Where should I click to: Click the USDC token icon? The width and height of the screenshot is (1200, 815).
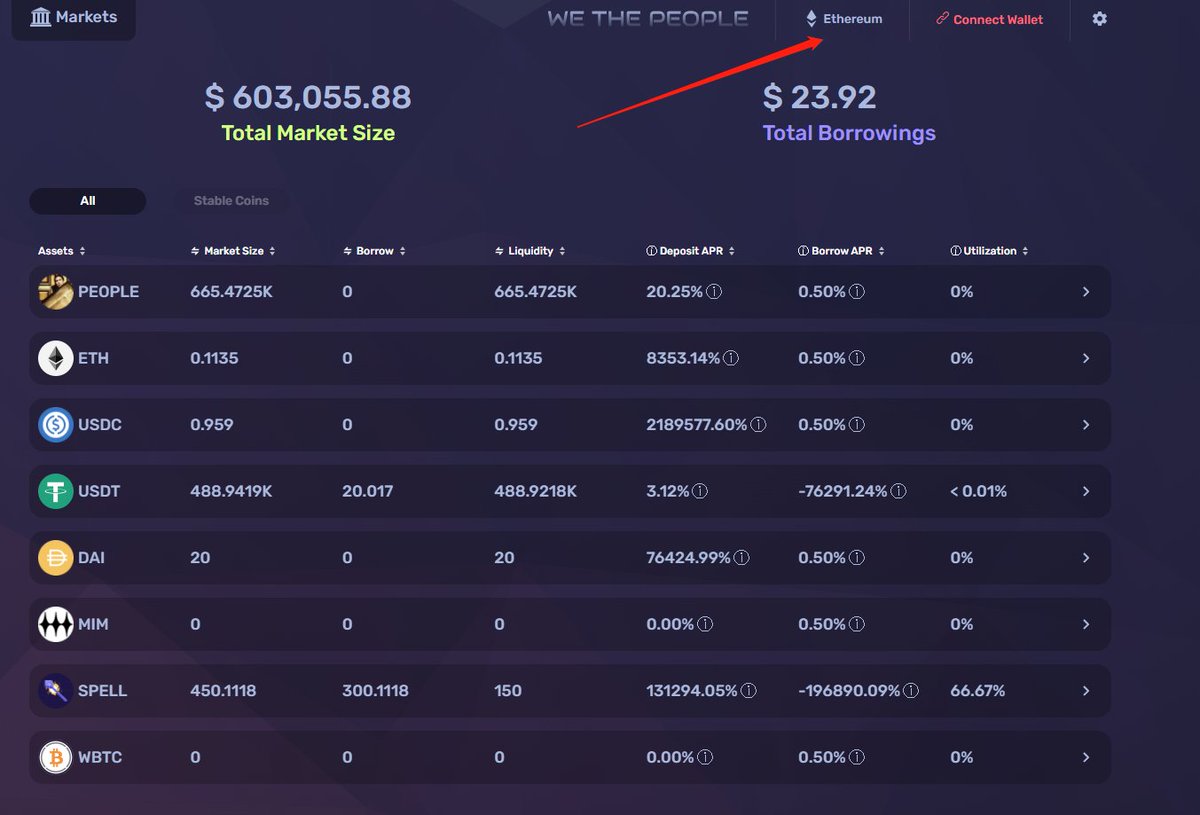[x=56, y=425]
